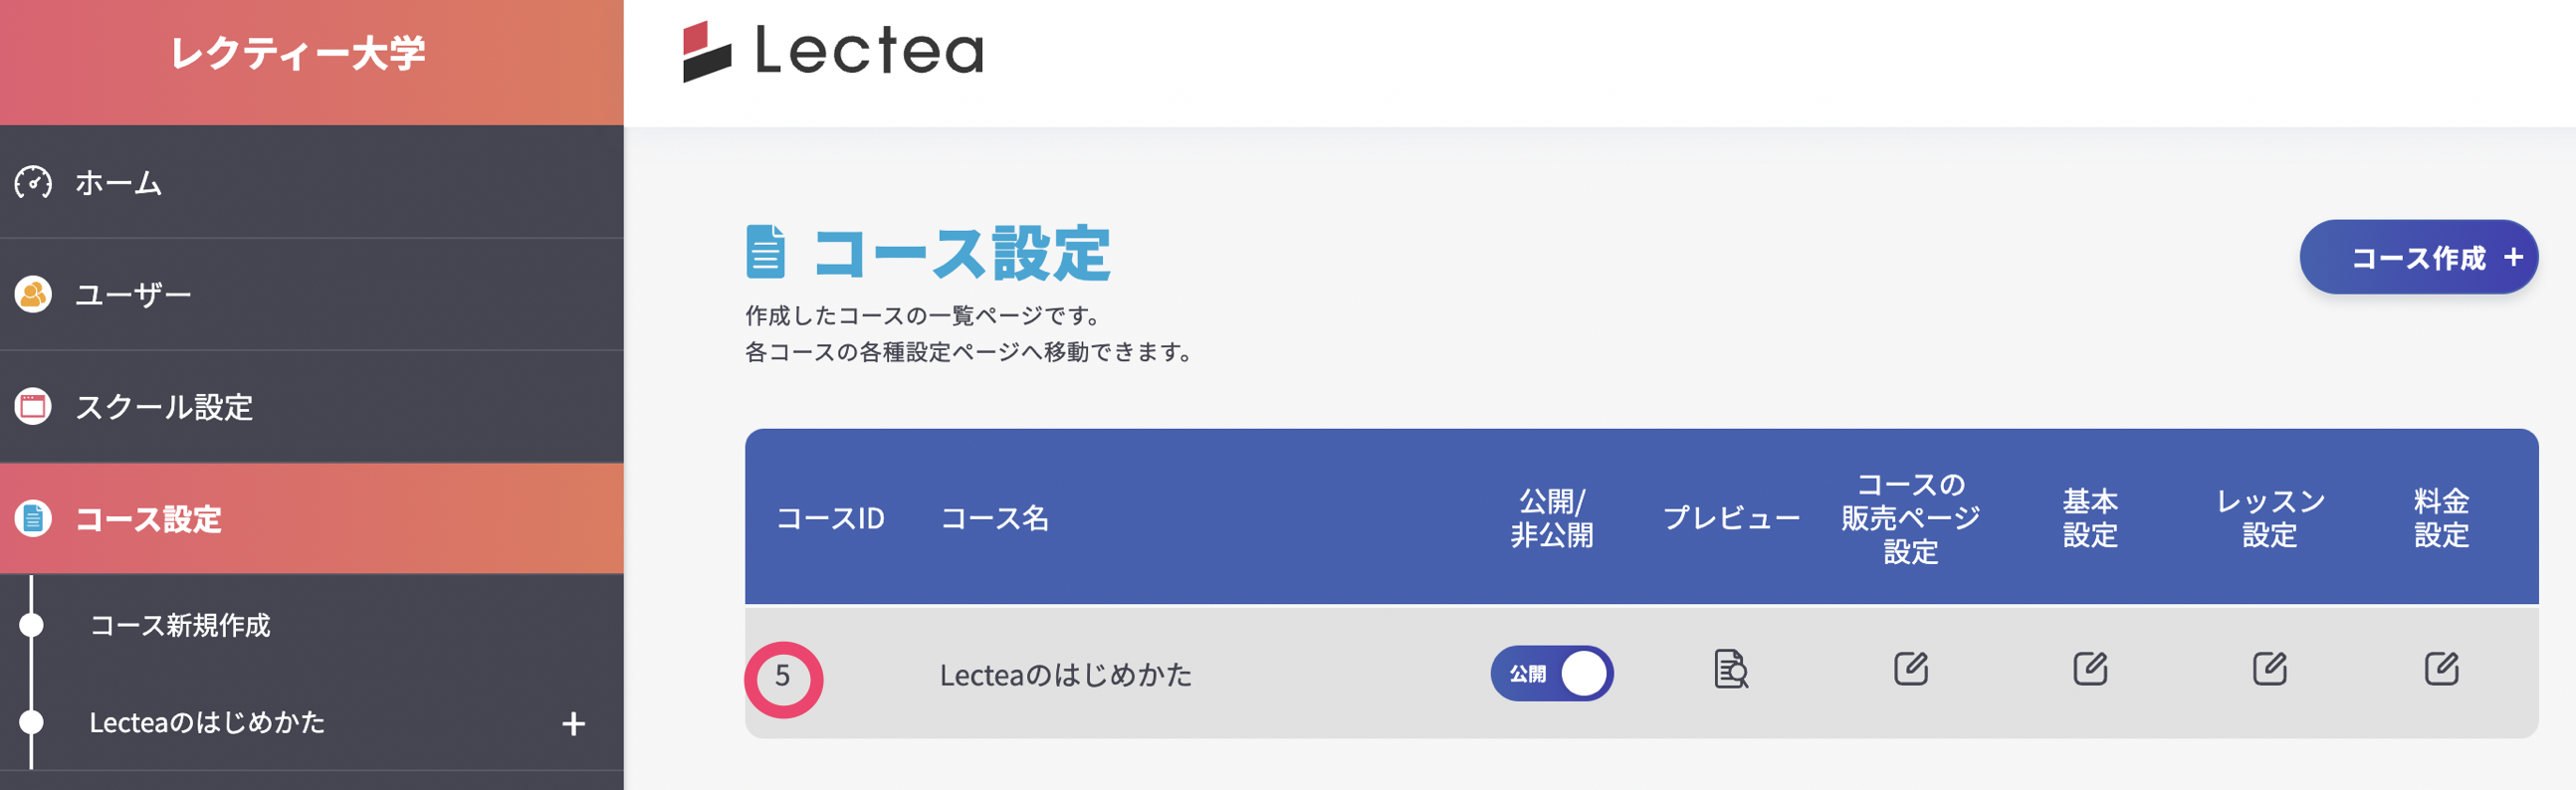The height and width of the screenshot is (790, 2576).
Task: Open lesson settings edit icon for course
Action: (2269, 668)
